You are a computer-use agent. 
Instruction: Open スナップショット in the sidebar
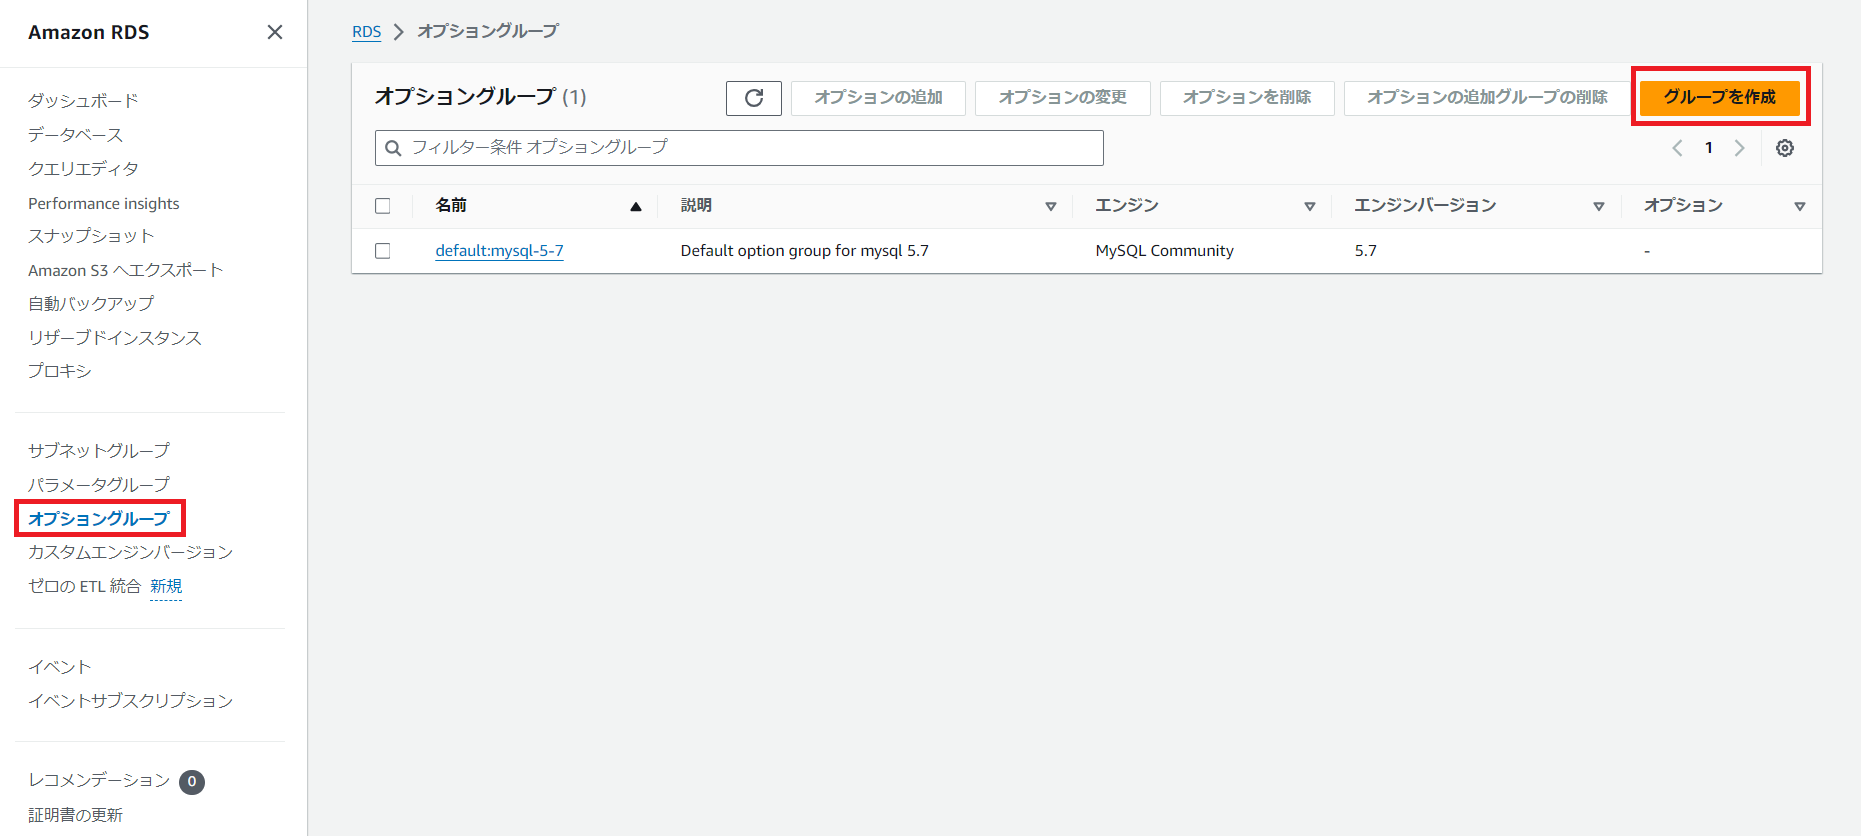[91, 236]
